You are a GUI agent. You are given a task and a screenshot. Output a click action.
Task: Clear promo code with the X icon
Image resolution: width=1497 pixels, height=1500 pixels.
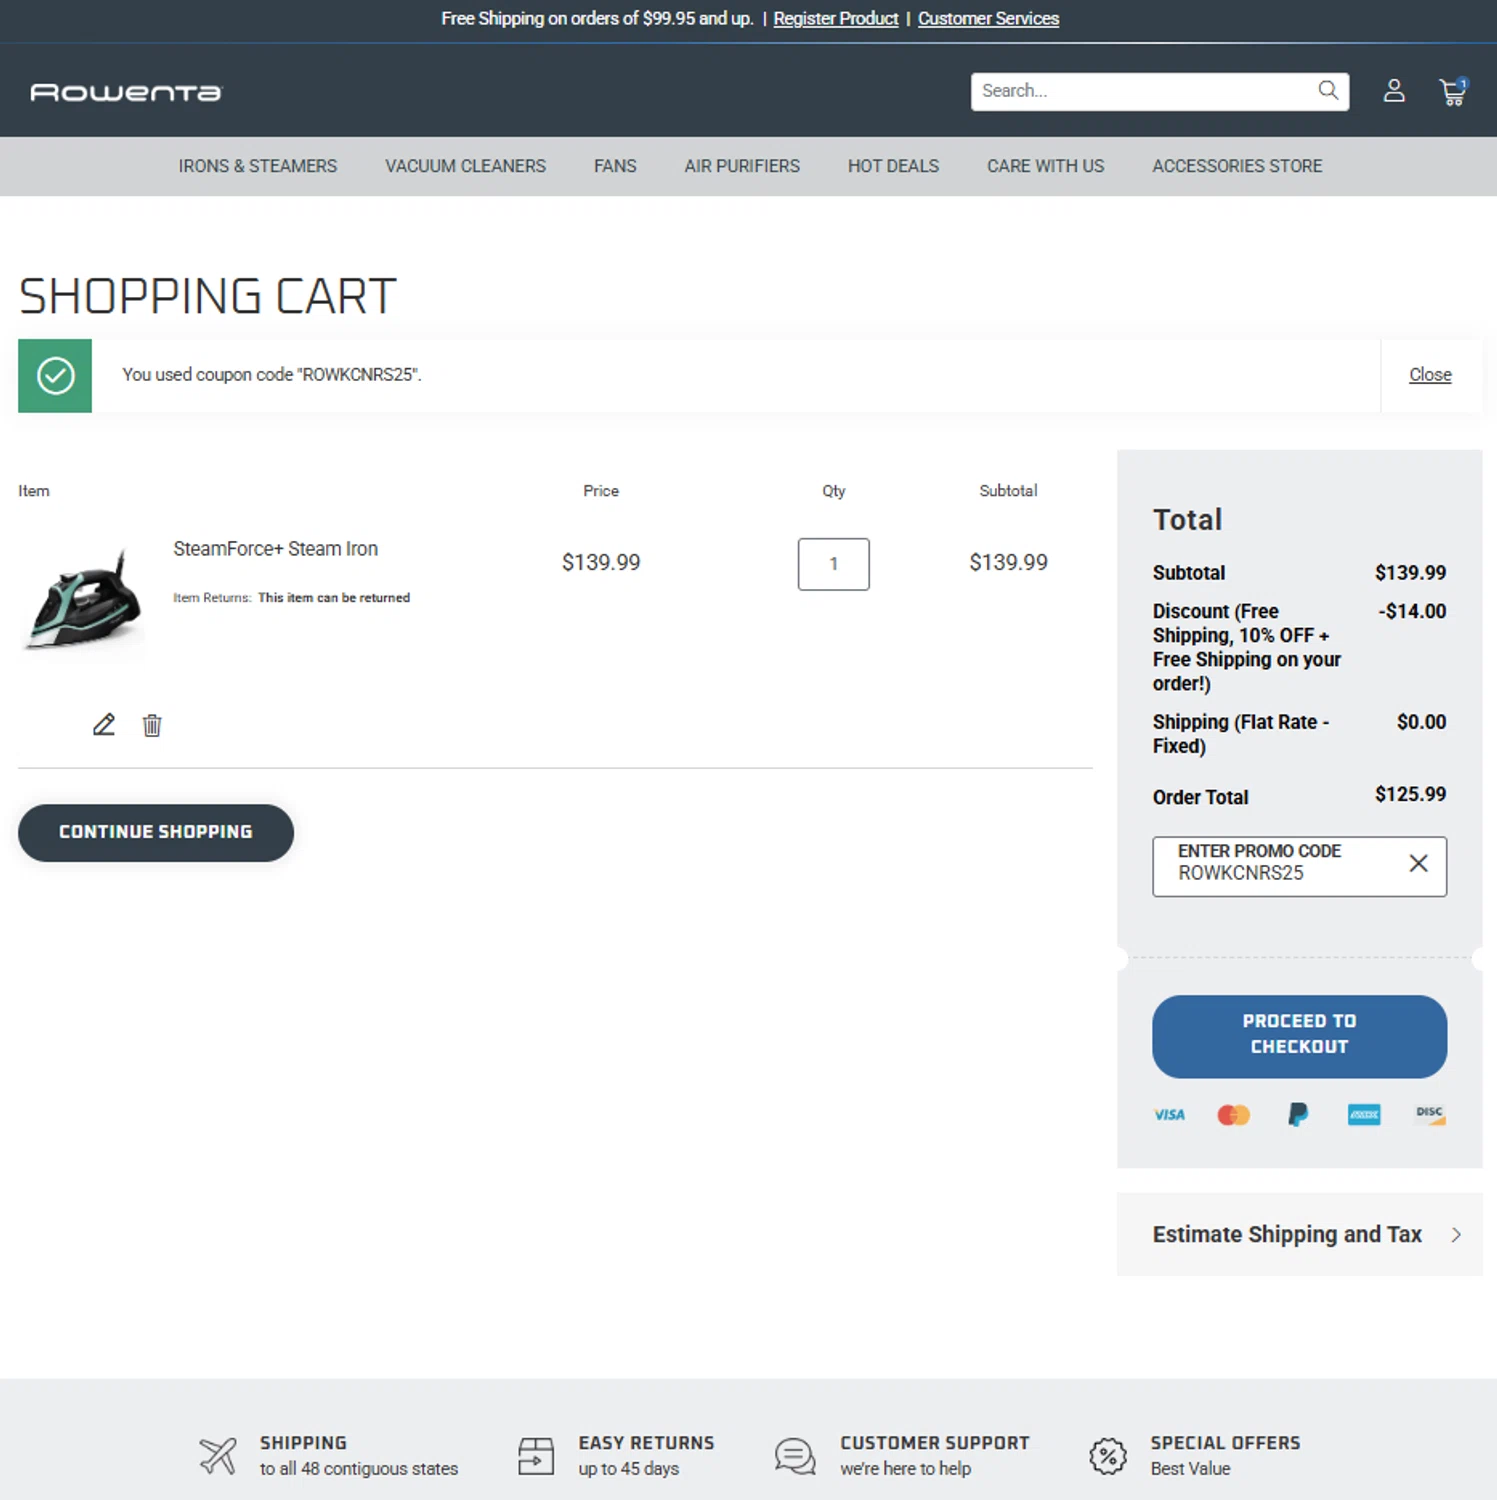tap(1418, 863)
